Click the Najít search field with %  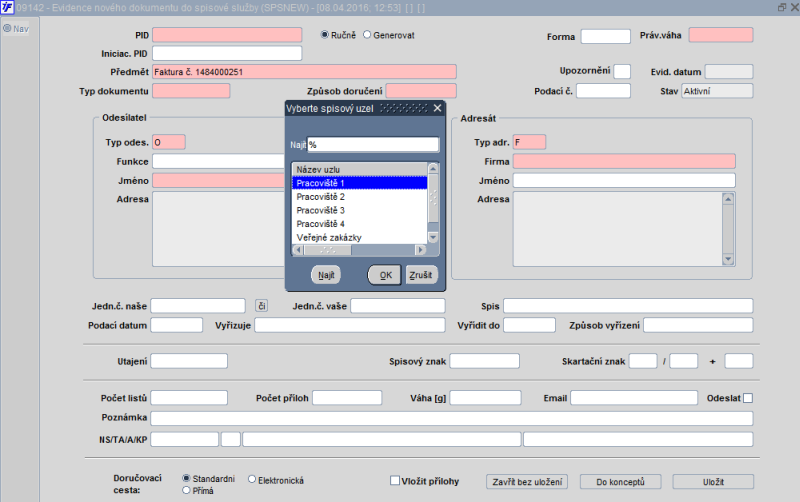click(x=373, y=145)
